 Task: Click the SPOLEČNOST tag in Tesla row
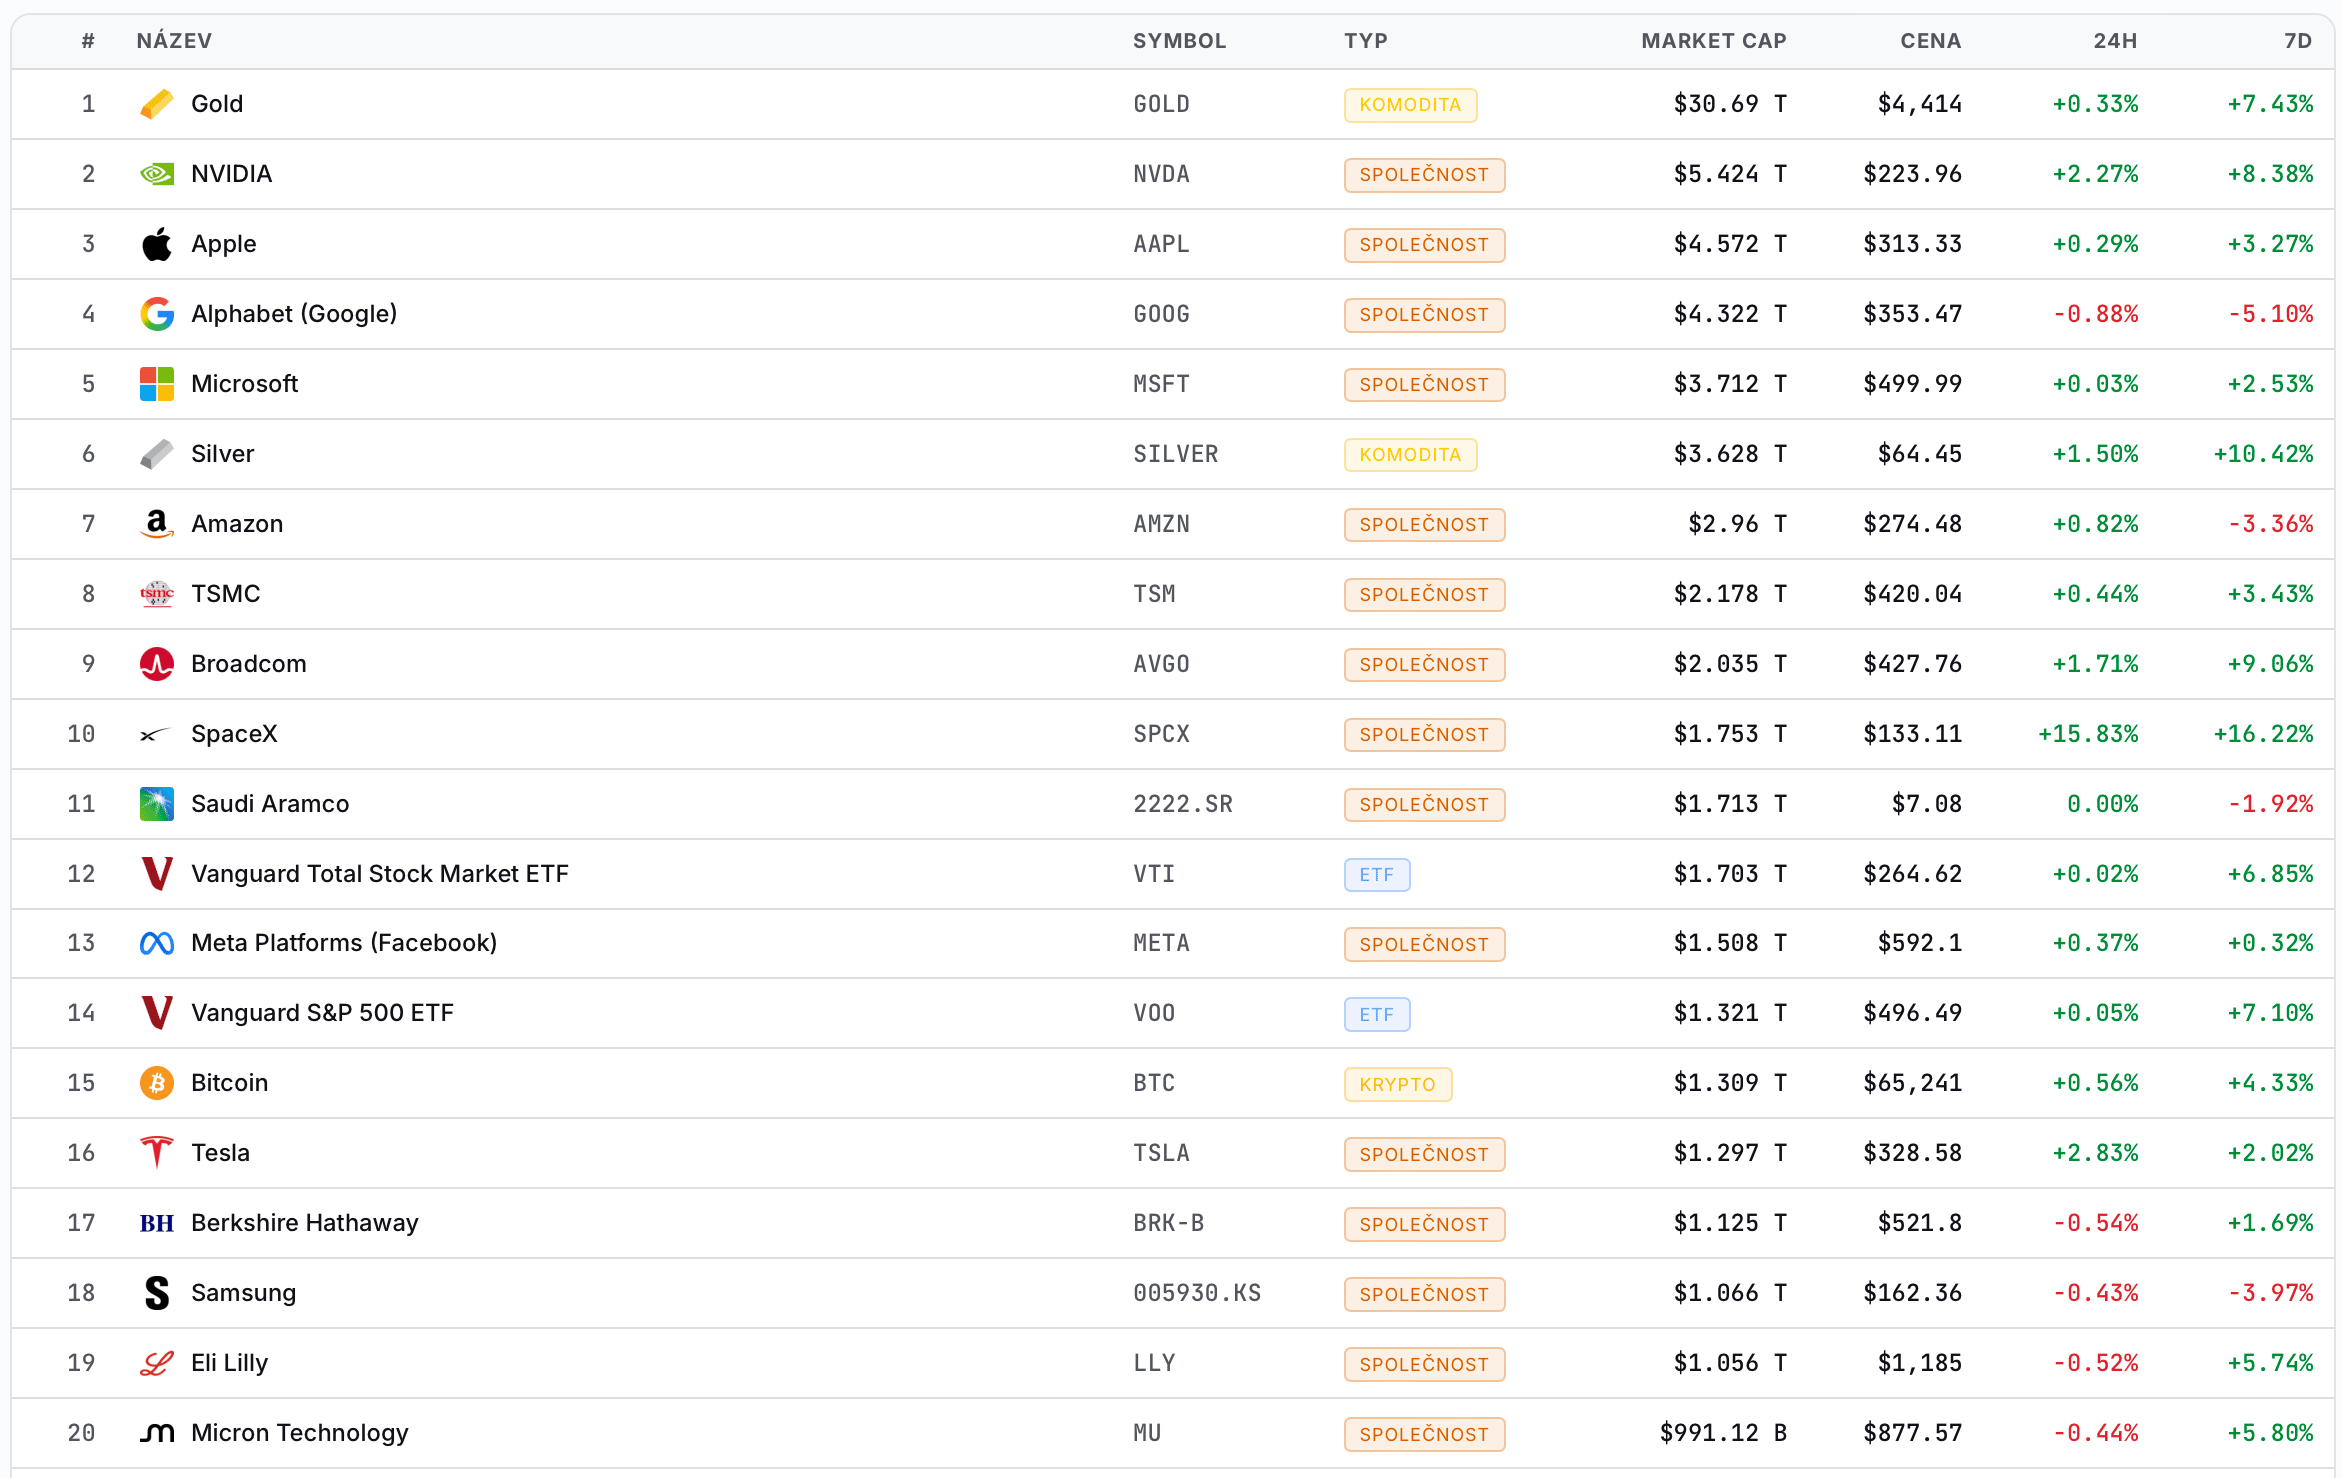[x=1424, y=1154]
